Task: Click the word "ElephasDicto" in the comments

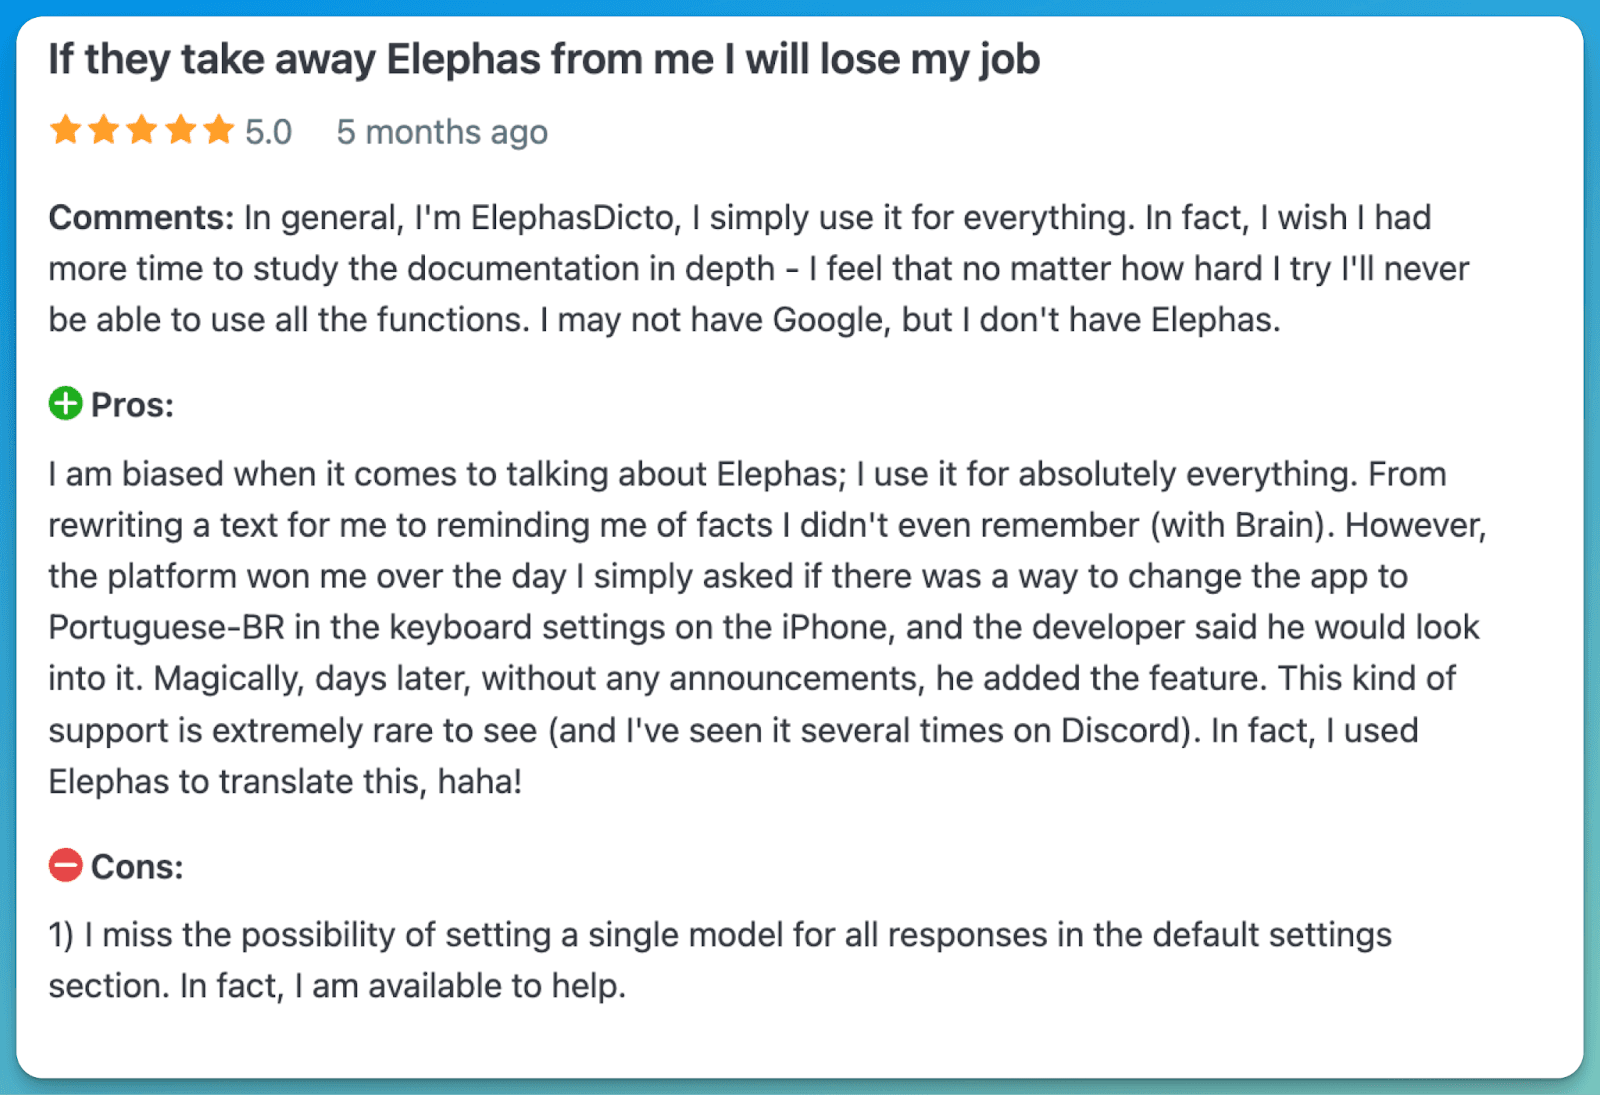Action: pyautogui.click(x=573, y=217)
